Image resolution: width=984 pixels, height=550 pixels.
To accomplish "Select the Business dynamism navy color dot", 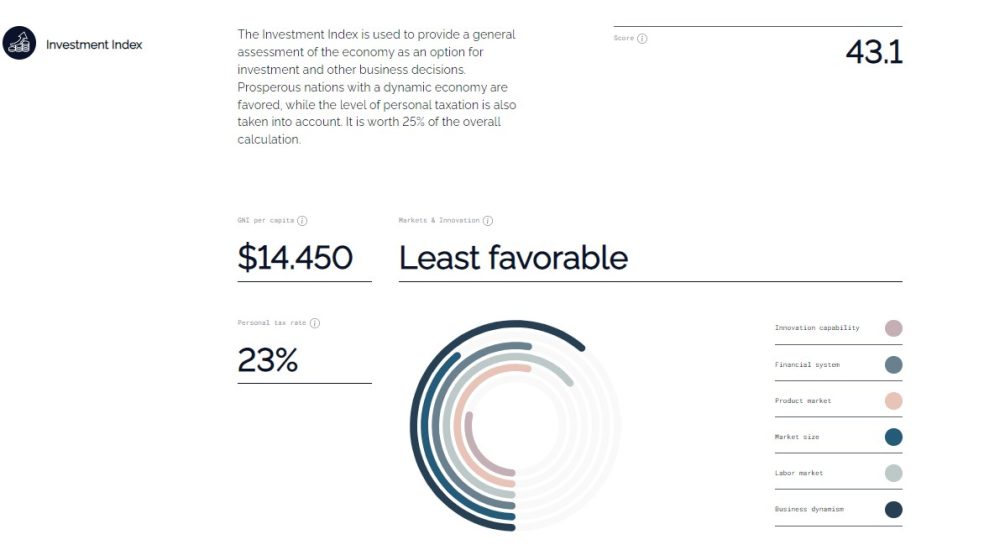I will click(893, 509).
